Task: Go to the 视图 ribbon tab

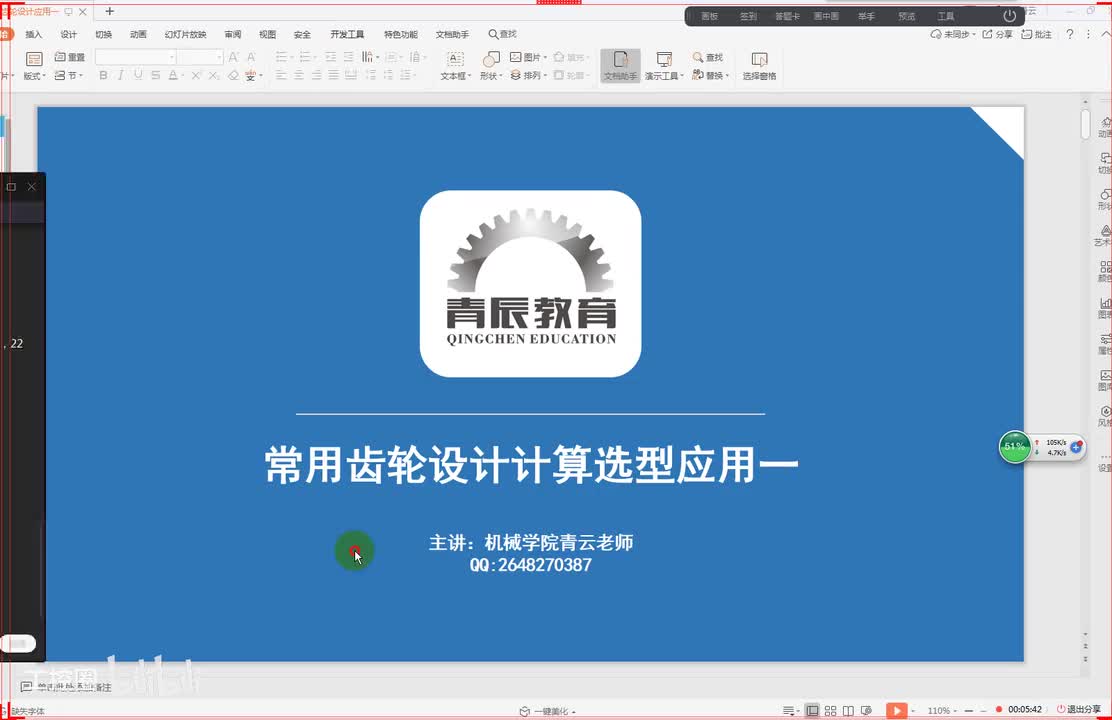Action: pyautogui.click(x=267, y=34)
